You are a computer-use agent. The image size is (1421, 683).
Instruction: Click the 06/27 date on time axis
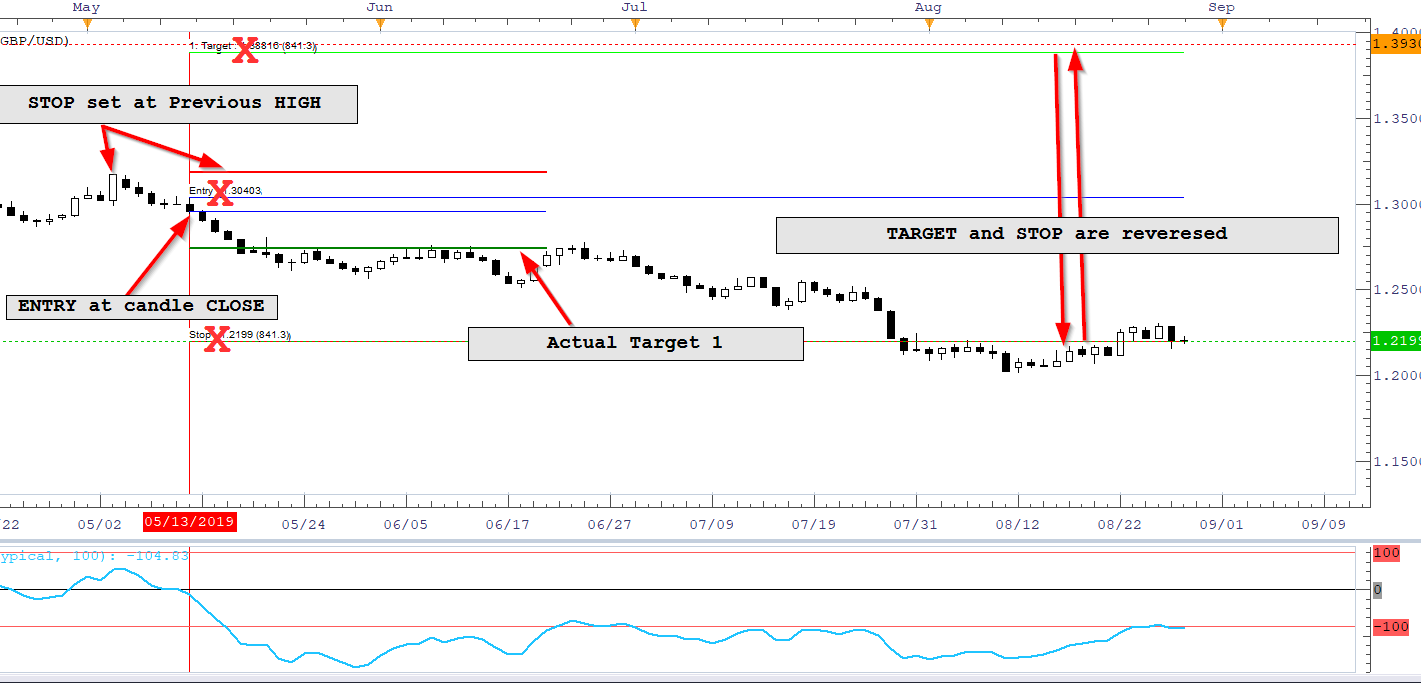[x=609, y=523]
